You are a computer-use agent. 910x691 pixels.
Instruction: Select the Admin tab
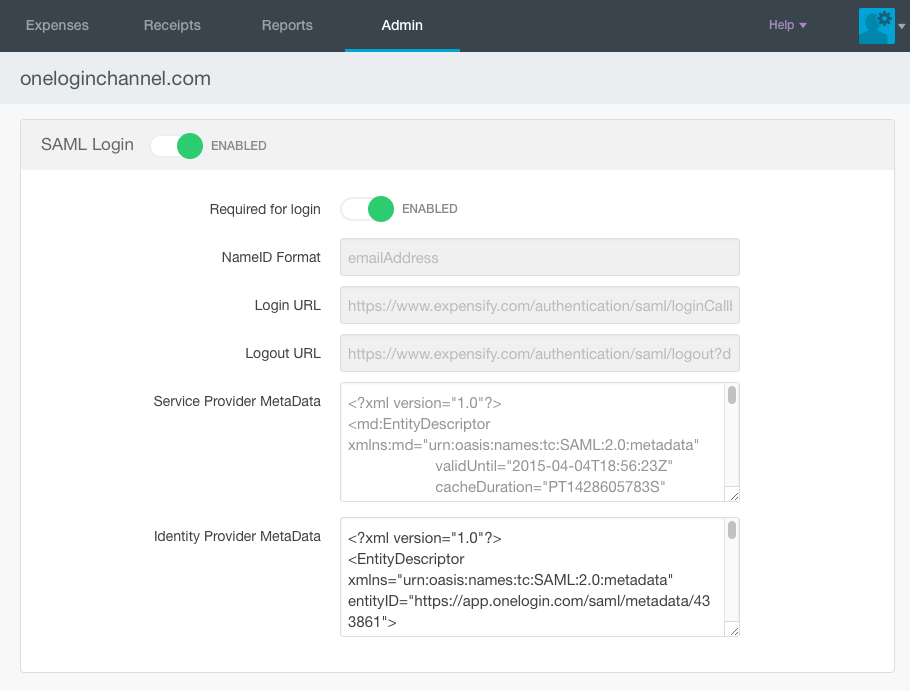402,25
